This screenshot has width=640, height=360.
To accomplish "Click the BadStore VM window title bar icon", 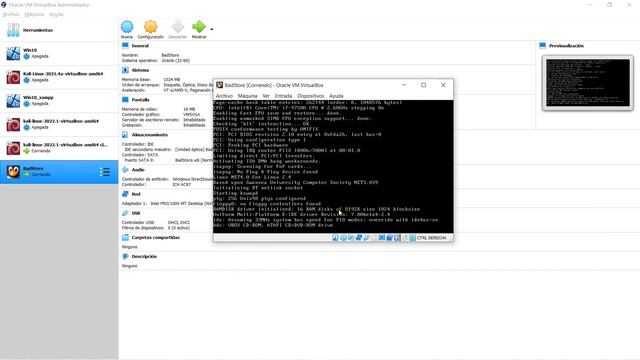I will (220, 85).
